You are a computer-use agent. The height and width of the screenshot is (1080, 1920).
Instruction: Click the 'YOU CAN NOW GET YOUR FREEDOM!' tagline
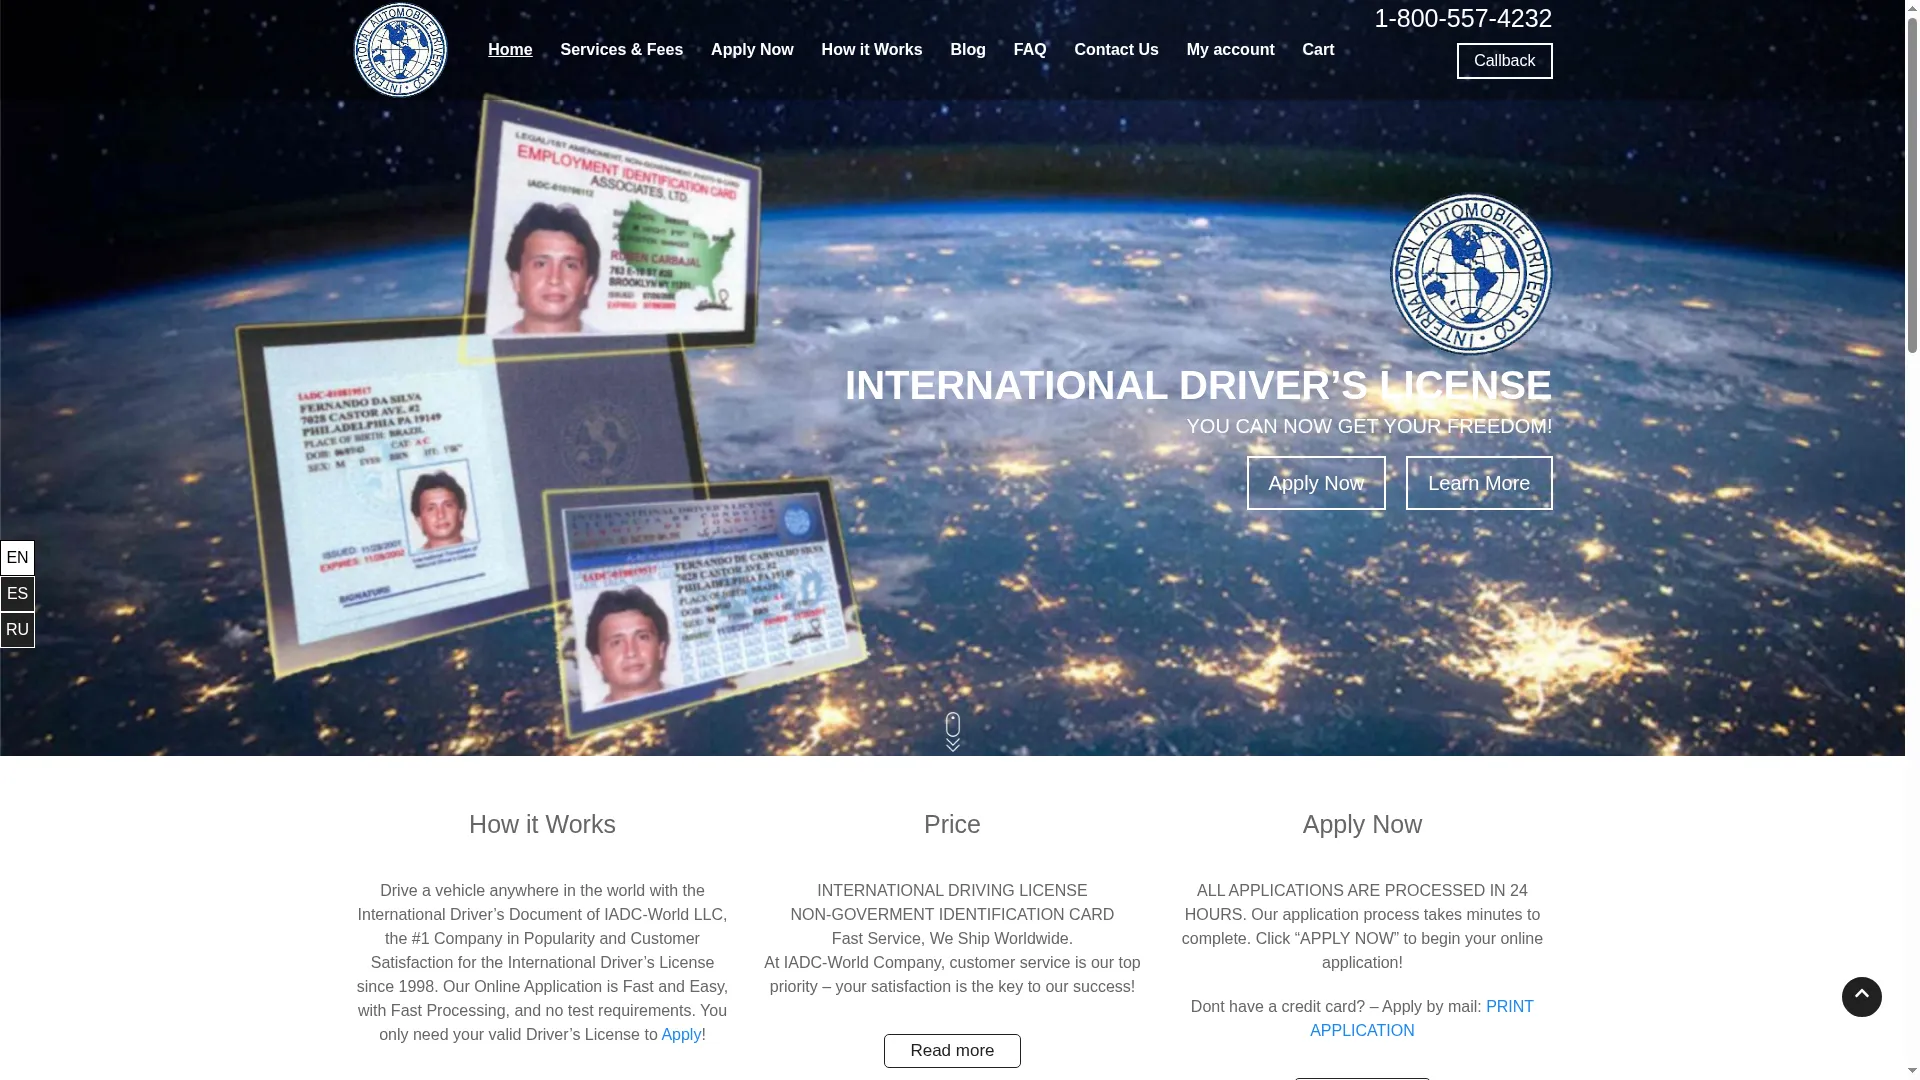(x=1369, y=426)
